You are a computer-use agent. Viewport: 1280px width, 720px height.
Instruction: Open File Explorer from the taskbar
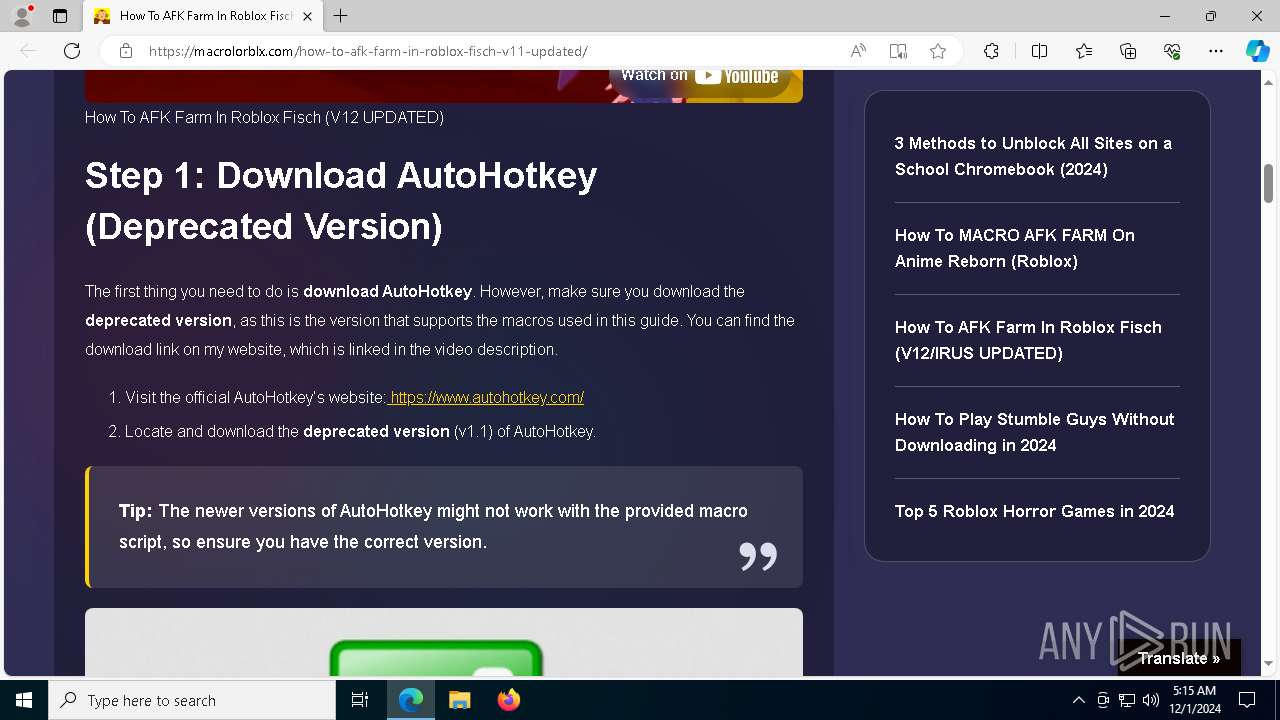tap(459, 700)
